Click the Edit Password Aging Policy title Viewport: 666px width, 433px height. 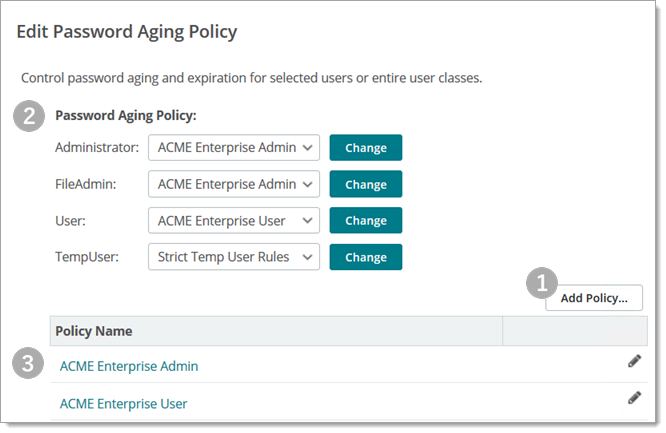pyautogui.click(x=127, y=32)
